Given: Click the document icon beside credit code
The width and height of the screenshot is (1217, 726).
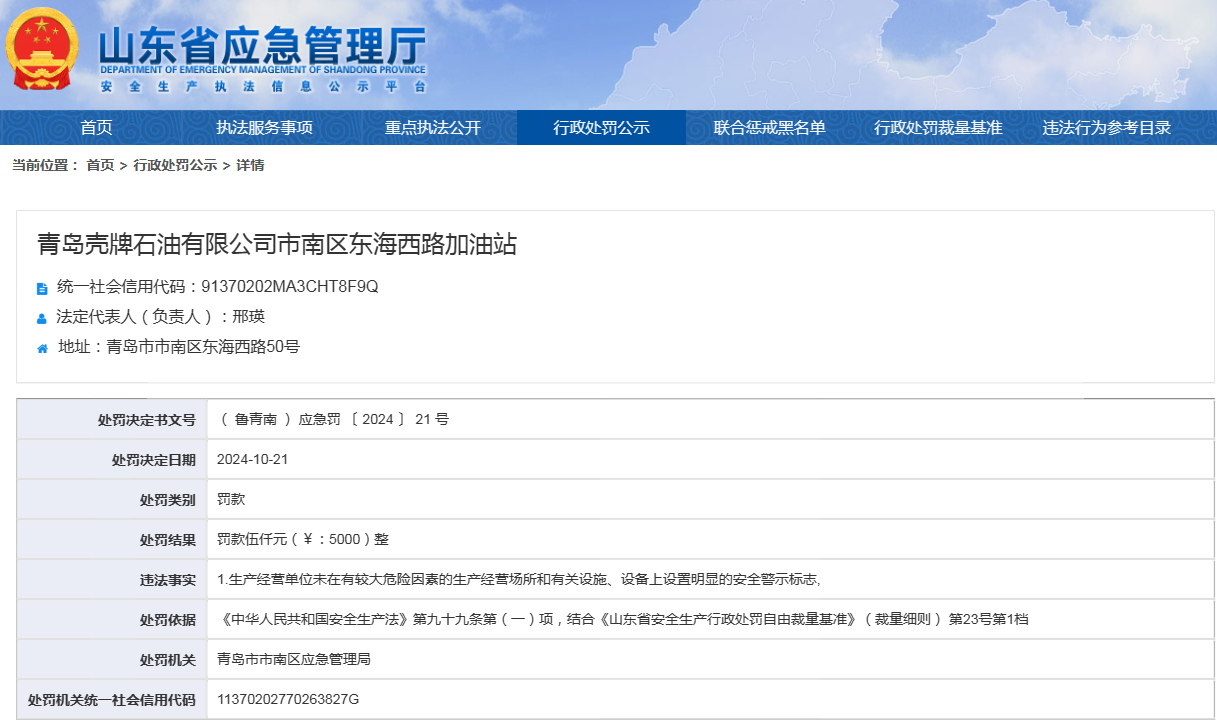Looking at the screenshot, I should [x=42, y=288].
